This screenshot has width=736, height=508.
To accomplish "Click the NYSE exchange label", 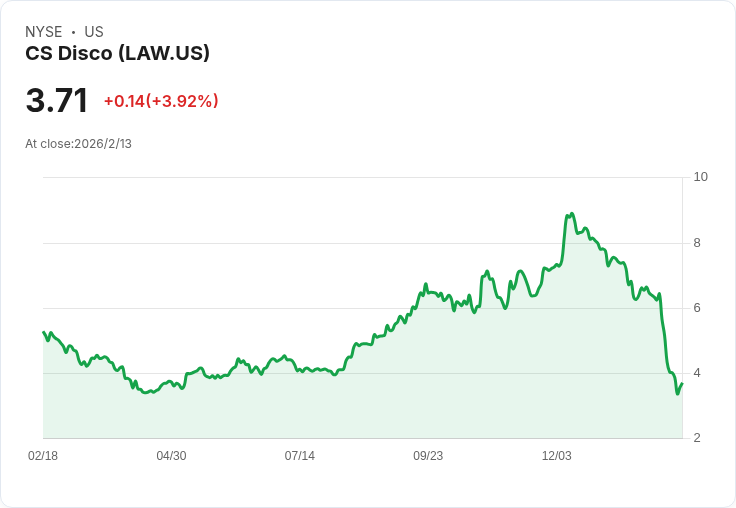I will click(x=43, y=32).
